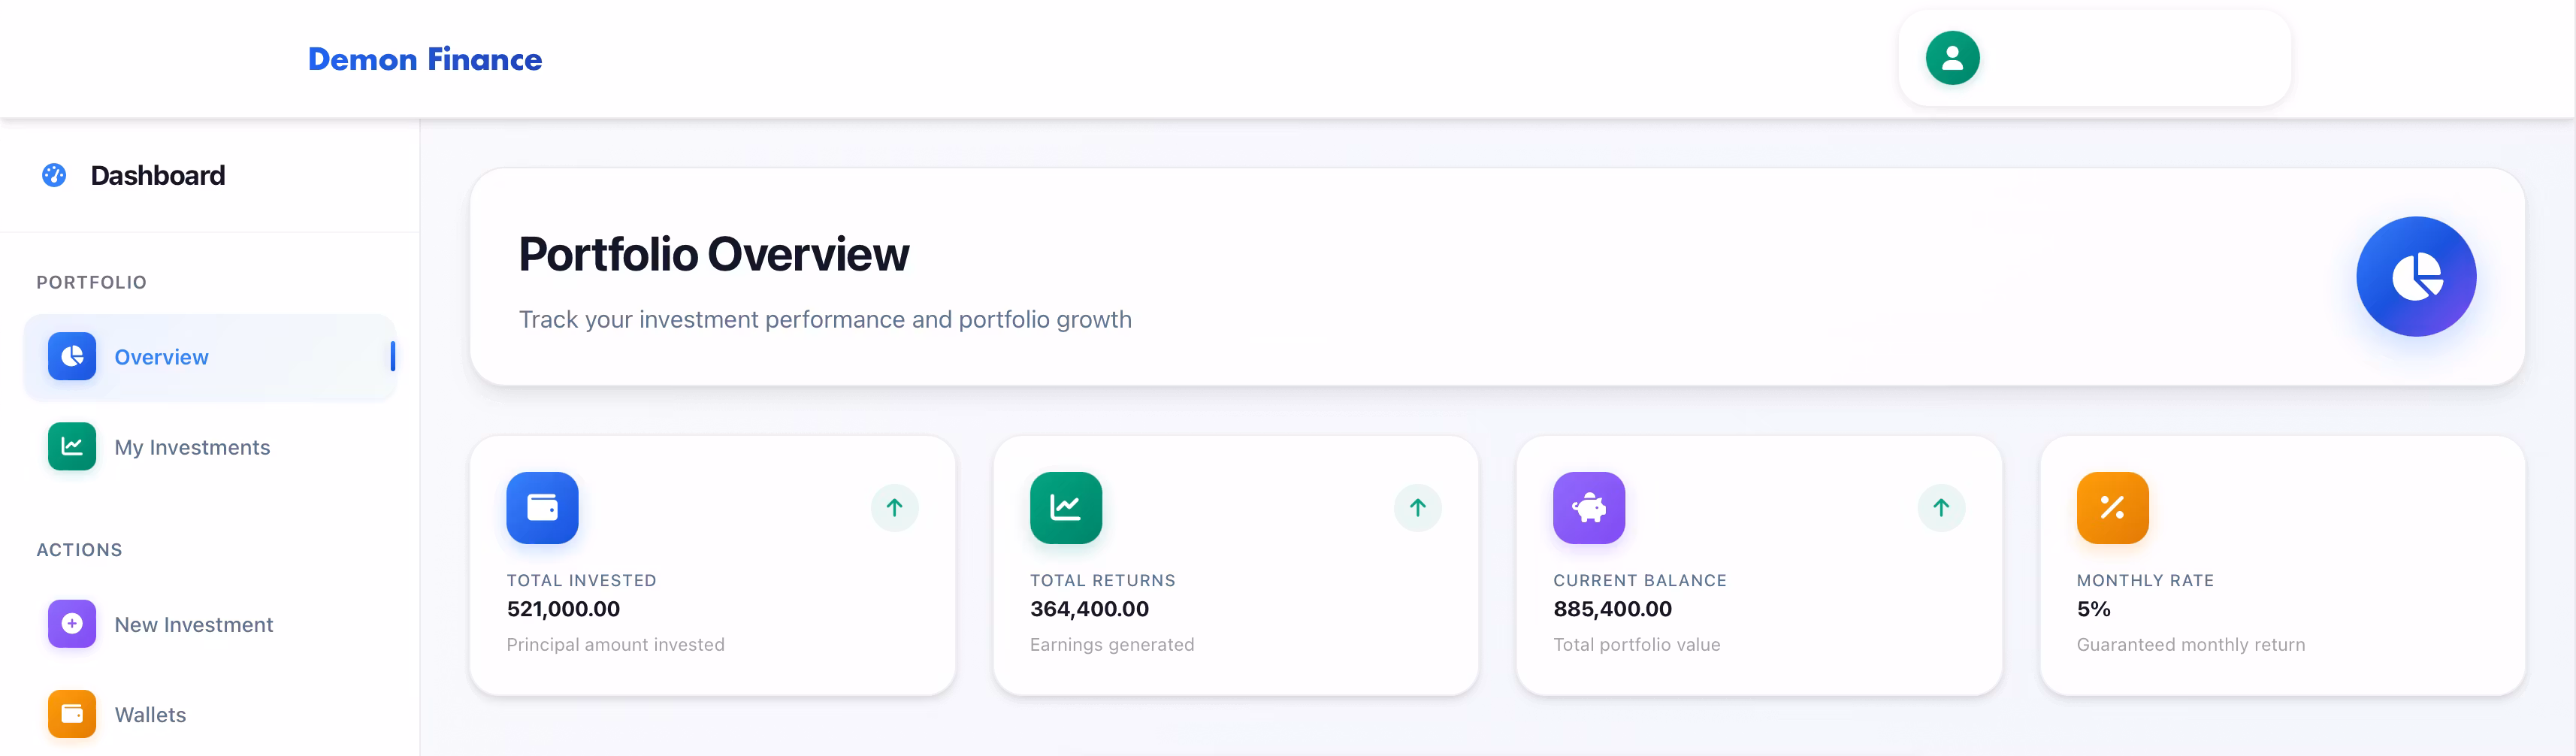Image resolution: width=2576 pixels, height=756 pixels.
Task: Select the Overview pie chart icon in sidebar
Action: pos(71,356)
